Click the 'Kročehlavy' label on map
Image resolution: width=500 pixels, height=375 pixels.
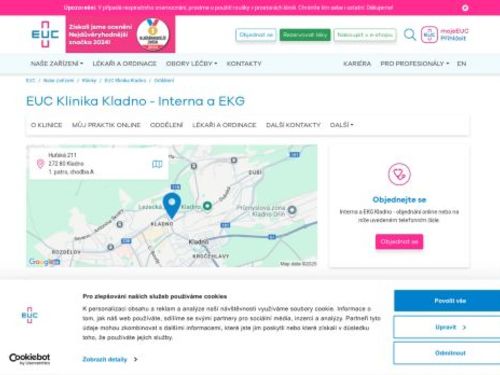tap(211, 256)
